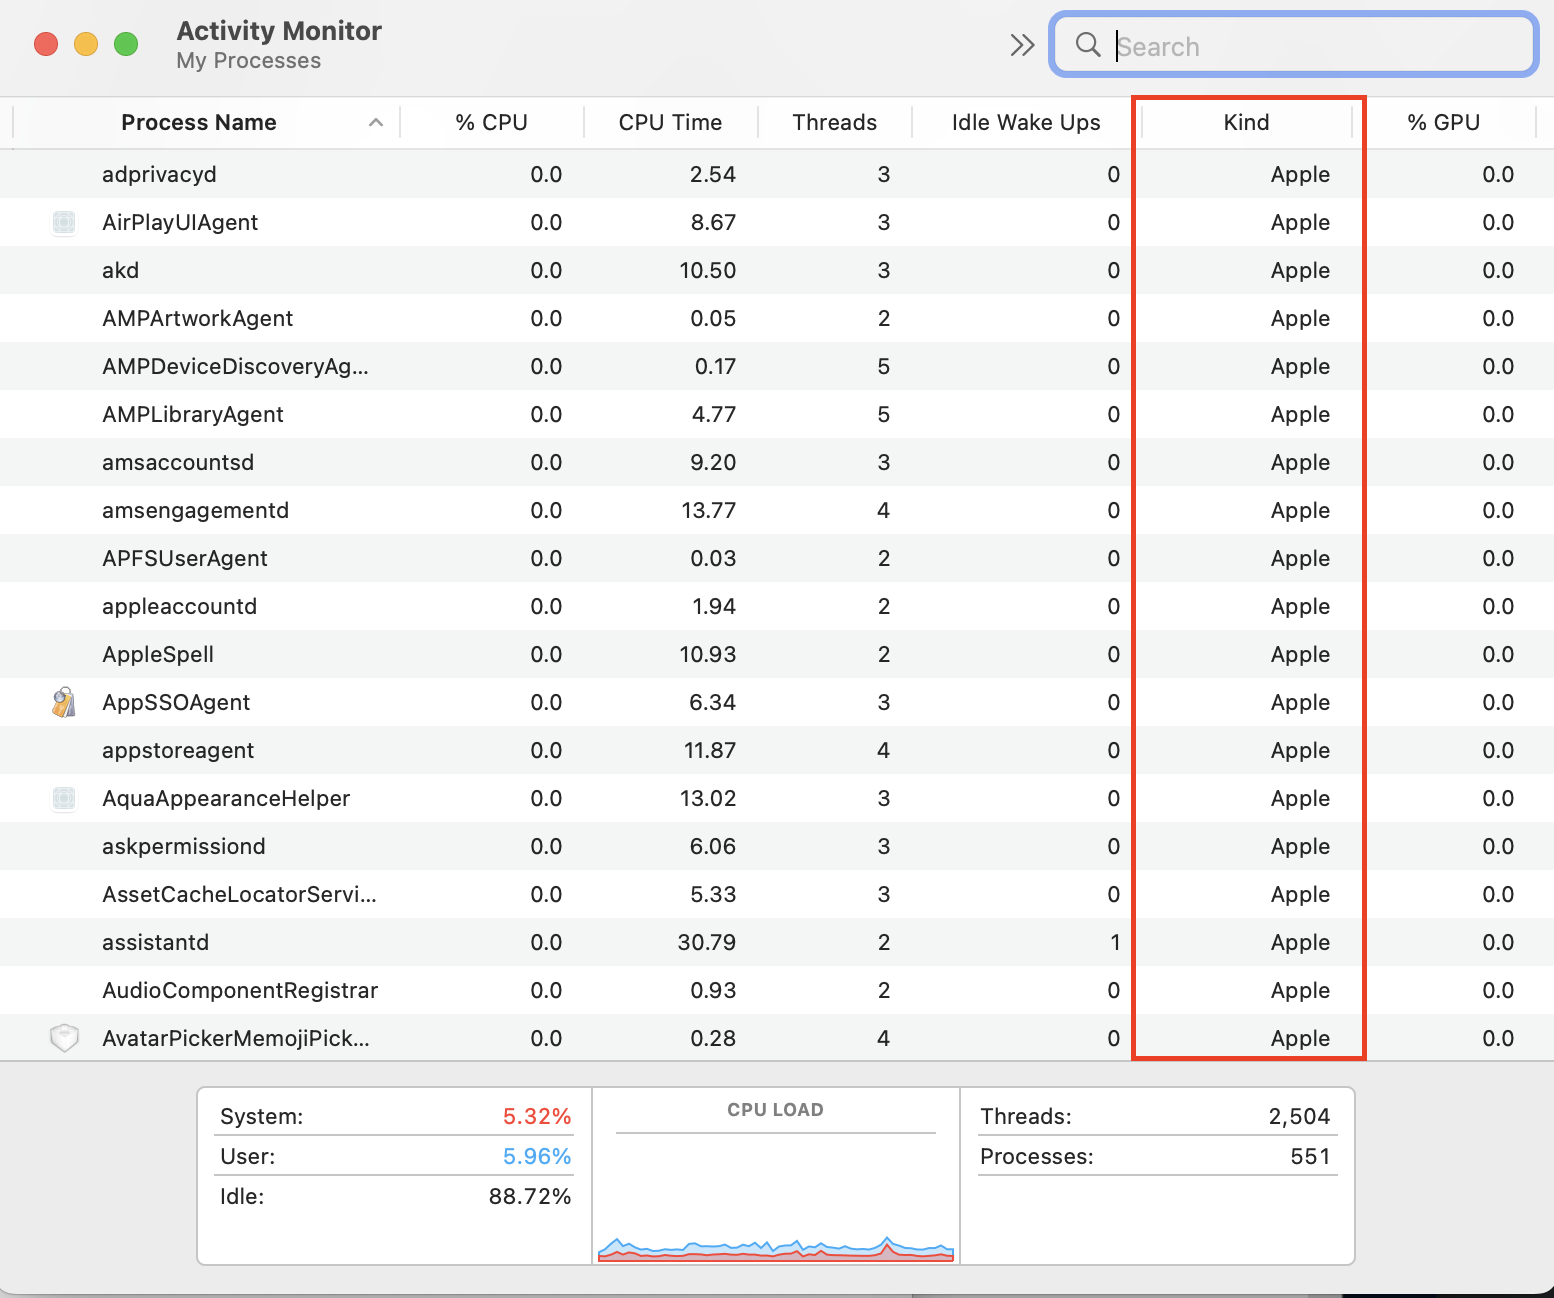The image size is (1554, 1298).
Task: Click the AquaAppearanceHelper process icon
Action: 64,798
